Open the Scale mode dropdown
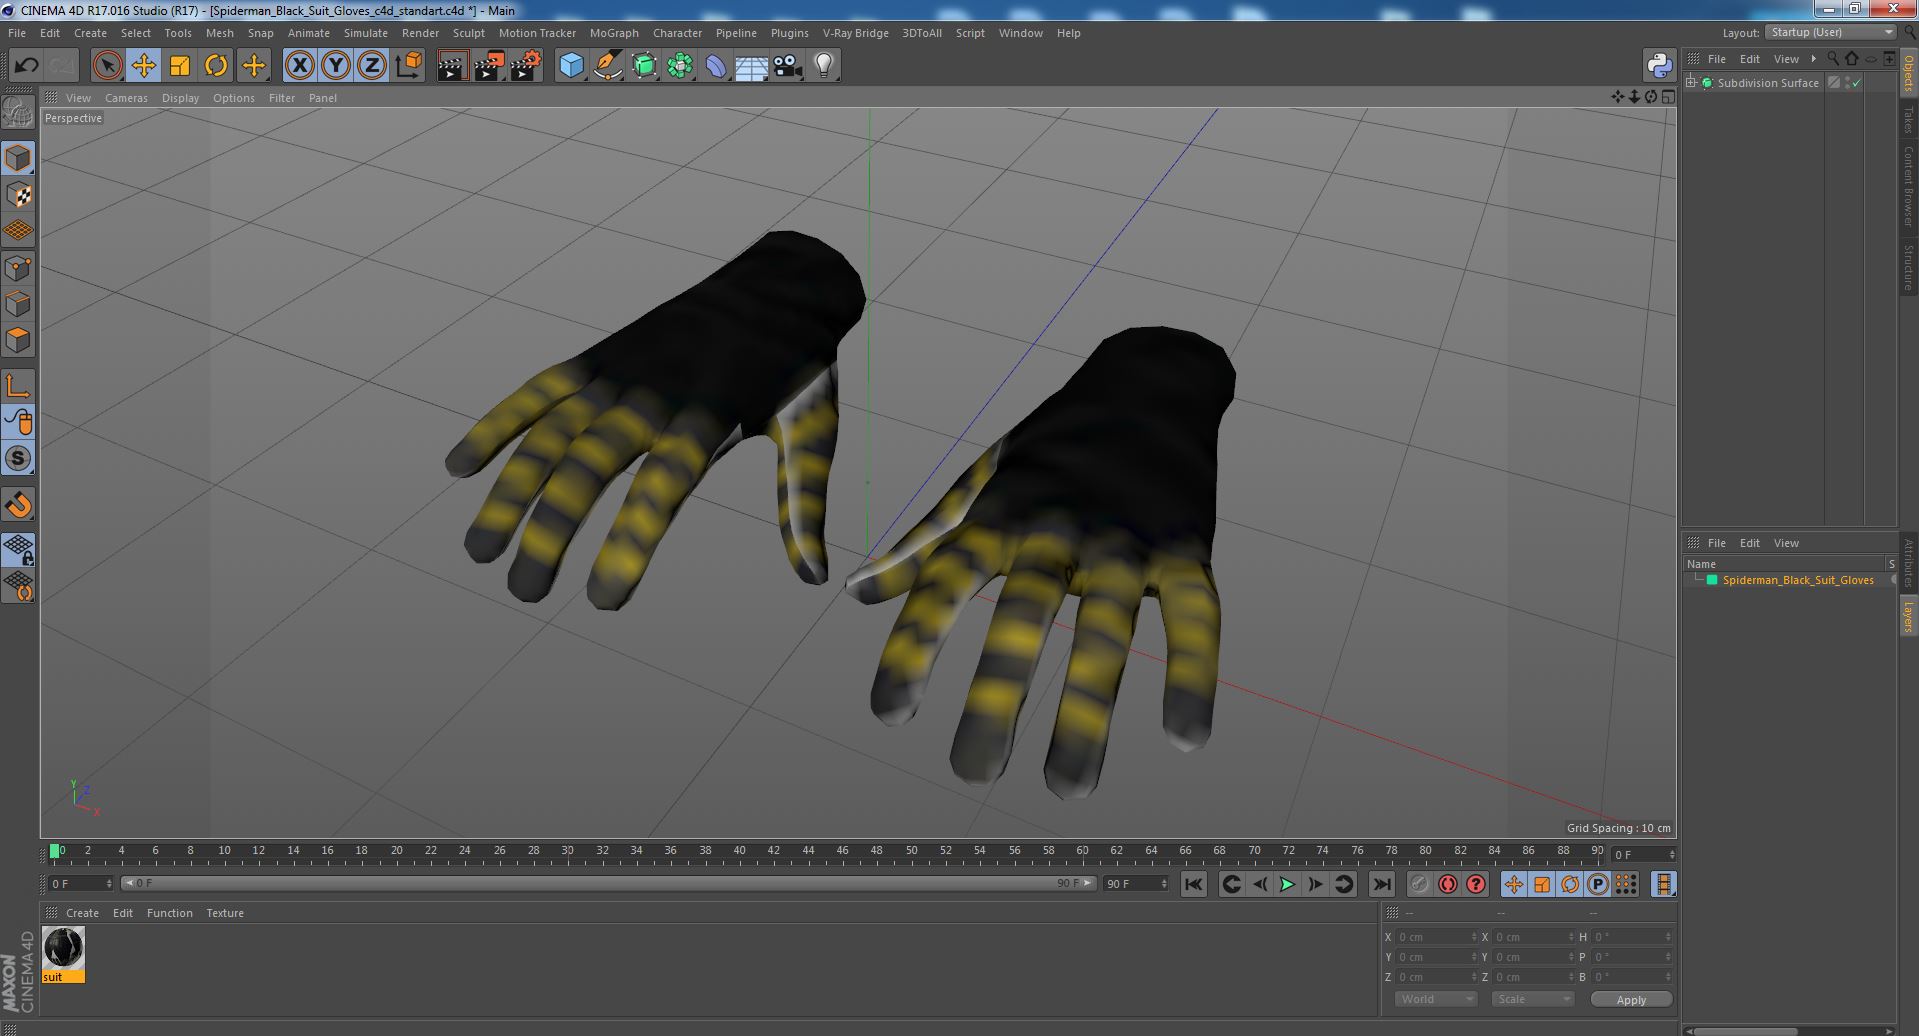 point(1533,999)
